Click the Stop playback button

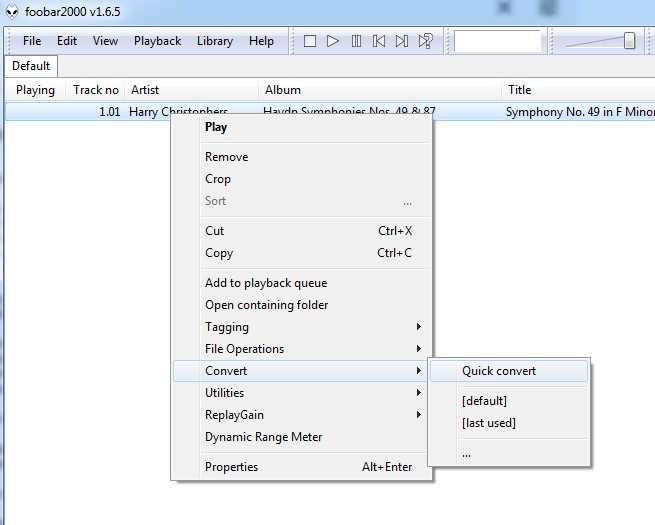310,41
